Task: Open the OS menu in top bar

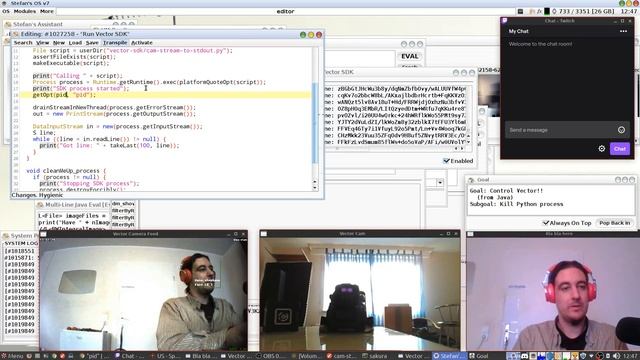Action: pos(6,11)
